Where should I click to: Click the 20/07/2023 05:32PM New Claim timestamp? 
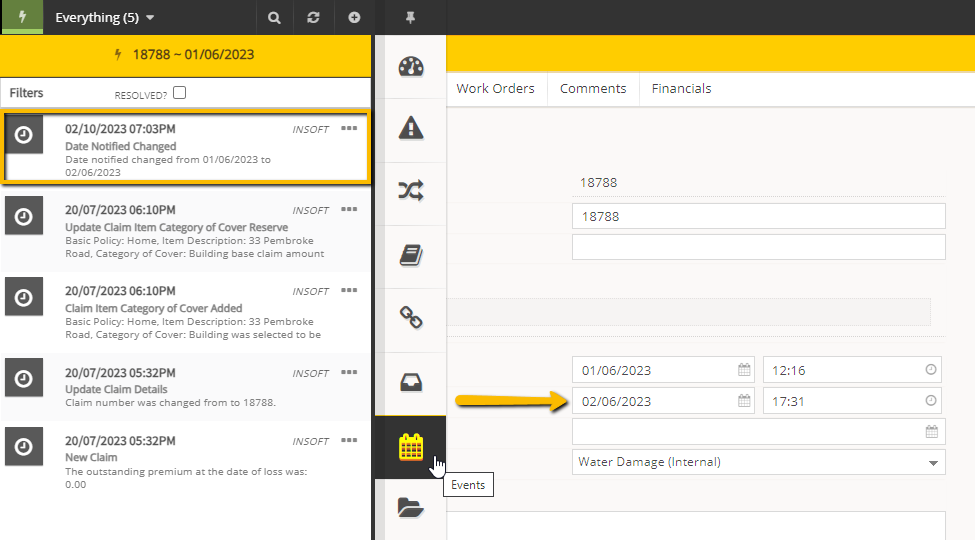tap(120, 440)
